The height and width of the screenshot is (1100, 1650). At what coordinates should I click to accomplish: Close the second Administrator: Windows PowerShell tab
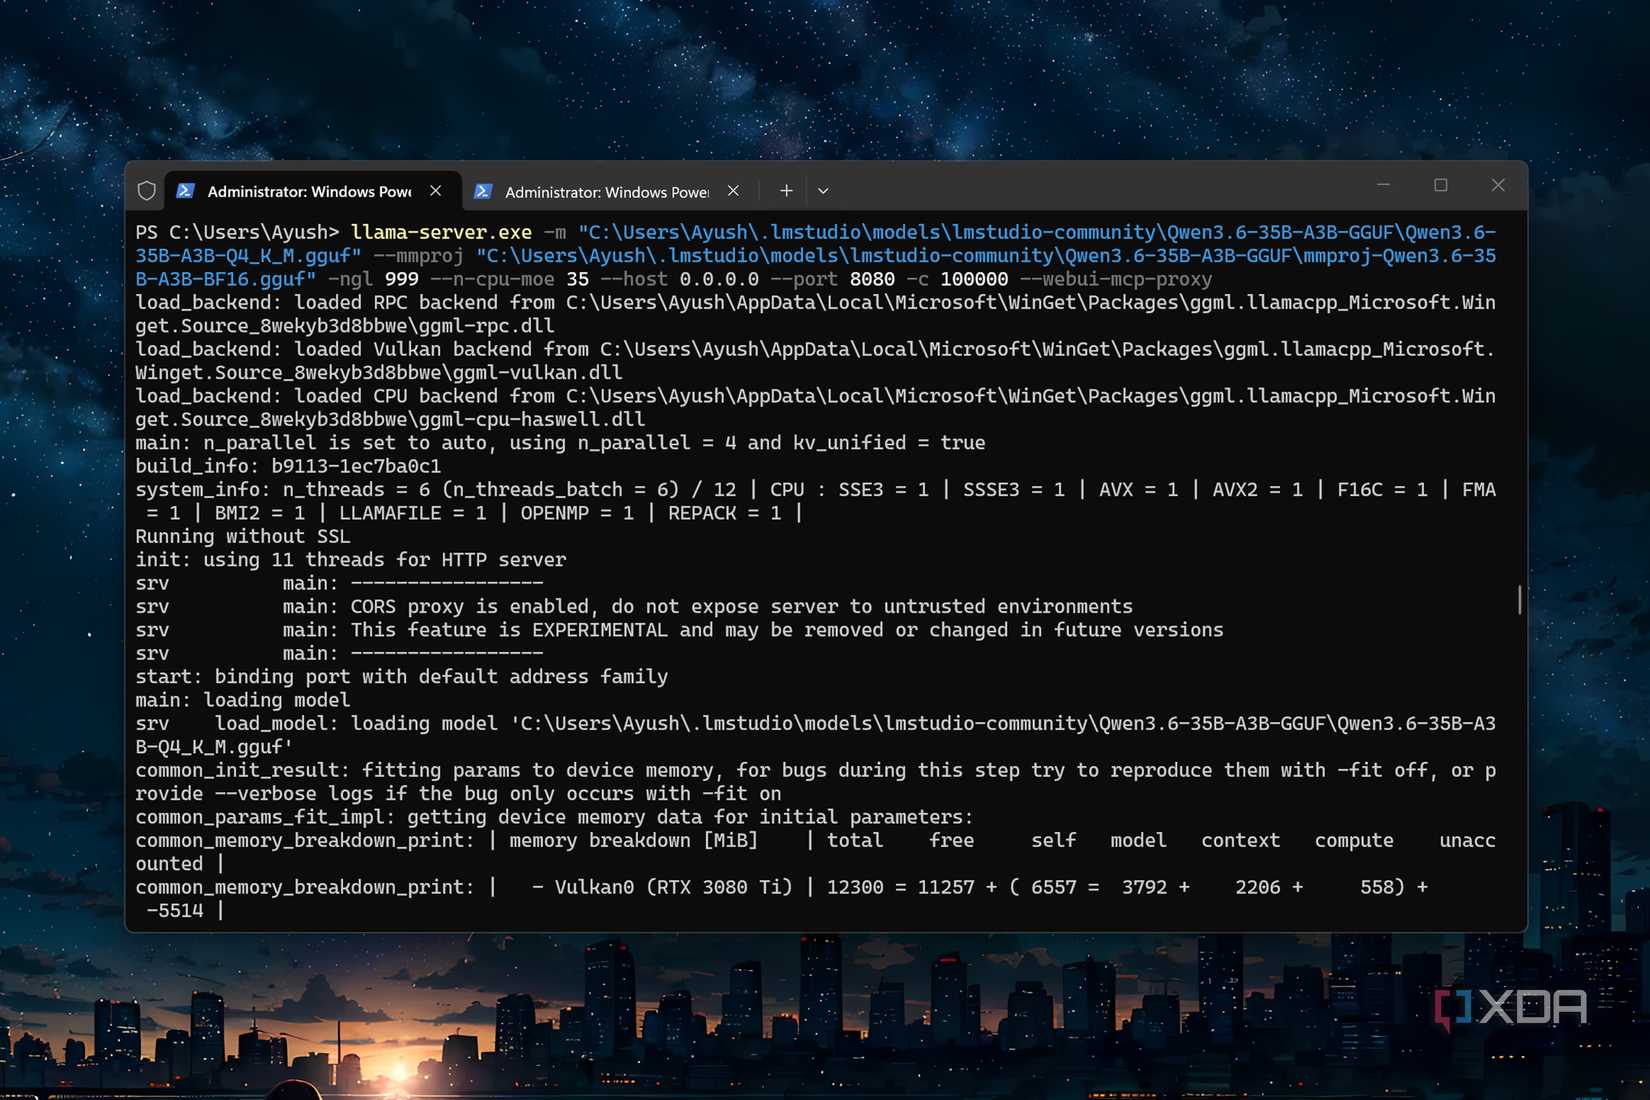pos(734,190)
